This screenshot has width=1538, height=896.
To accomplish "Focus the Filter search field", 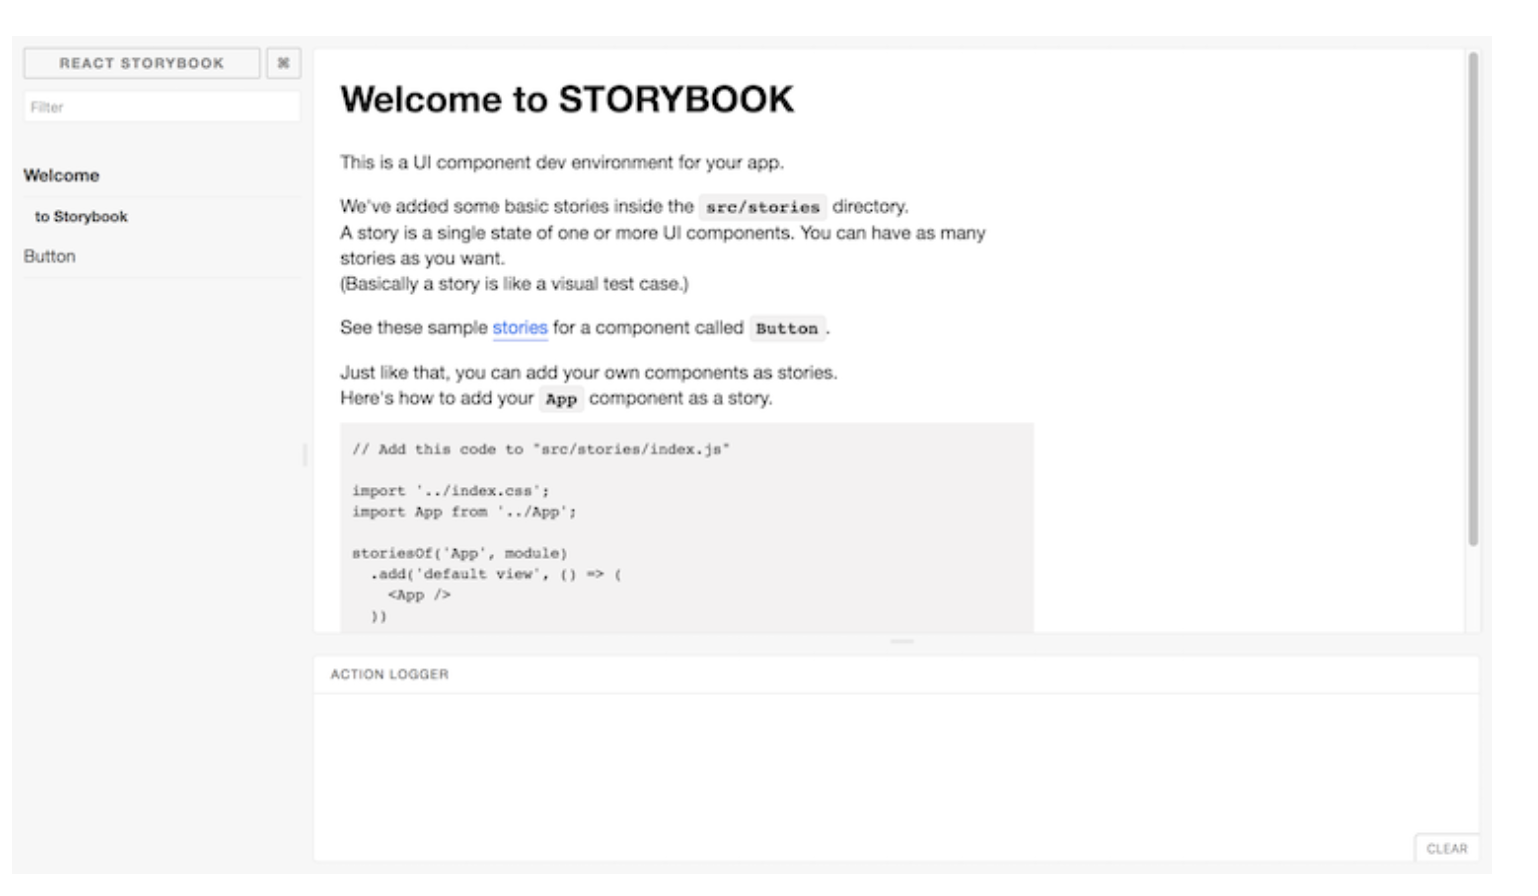I will tap(162, 107).
